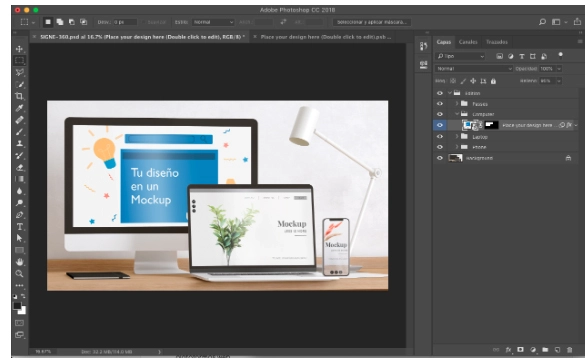This screenshot has width=588, height=363.
Task: Select the Hand tool
Action: 20,262
